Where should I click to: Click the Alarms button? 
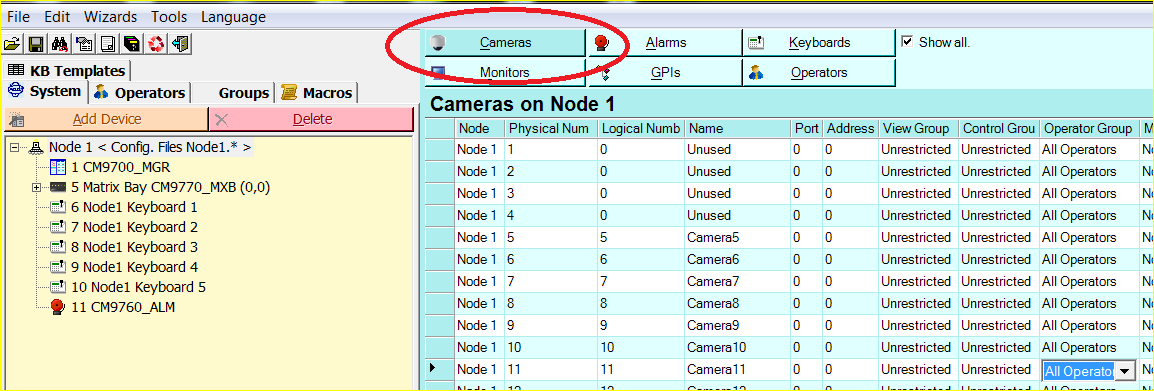pos(665,43)
